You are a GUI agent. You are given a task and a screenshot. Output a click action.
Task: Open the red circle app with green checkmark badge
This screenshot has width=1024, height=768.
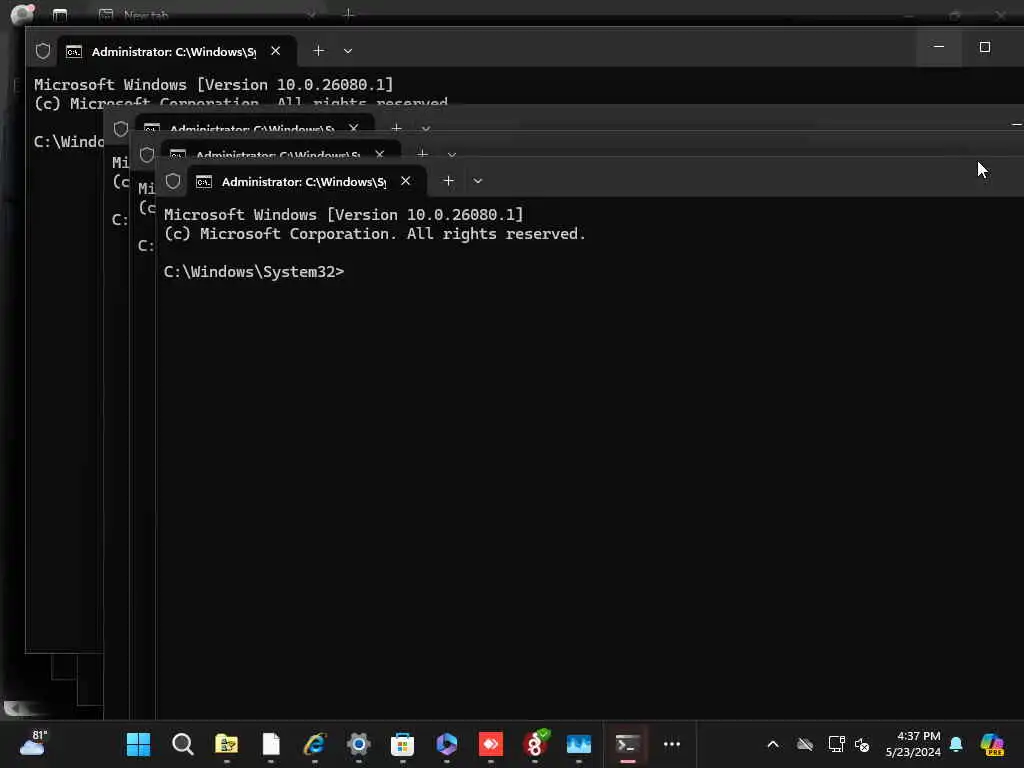535,744
